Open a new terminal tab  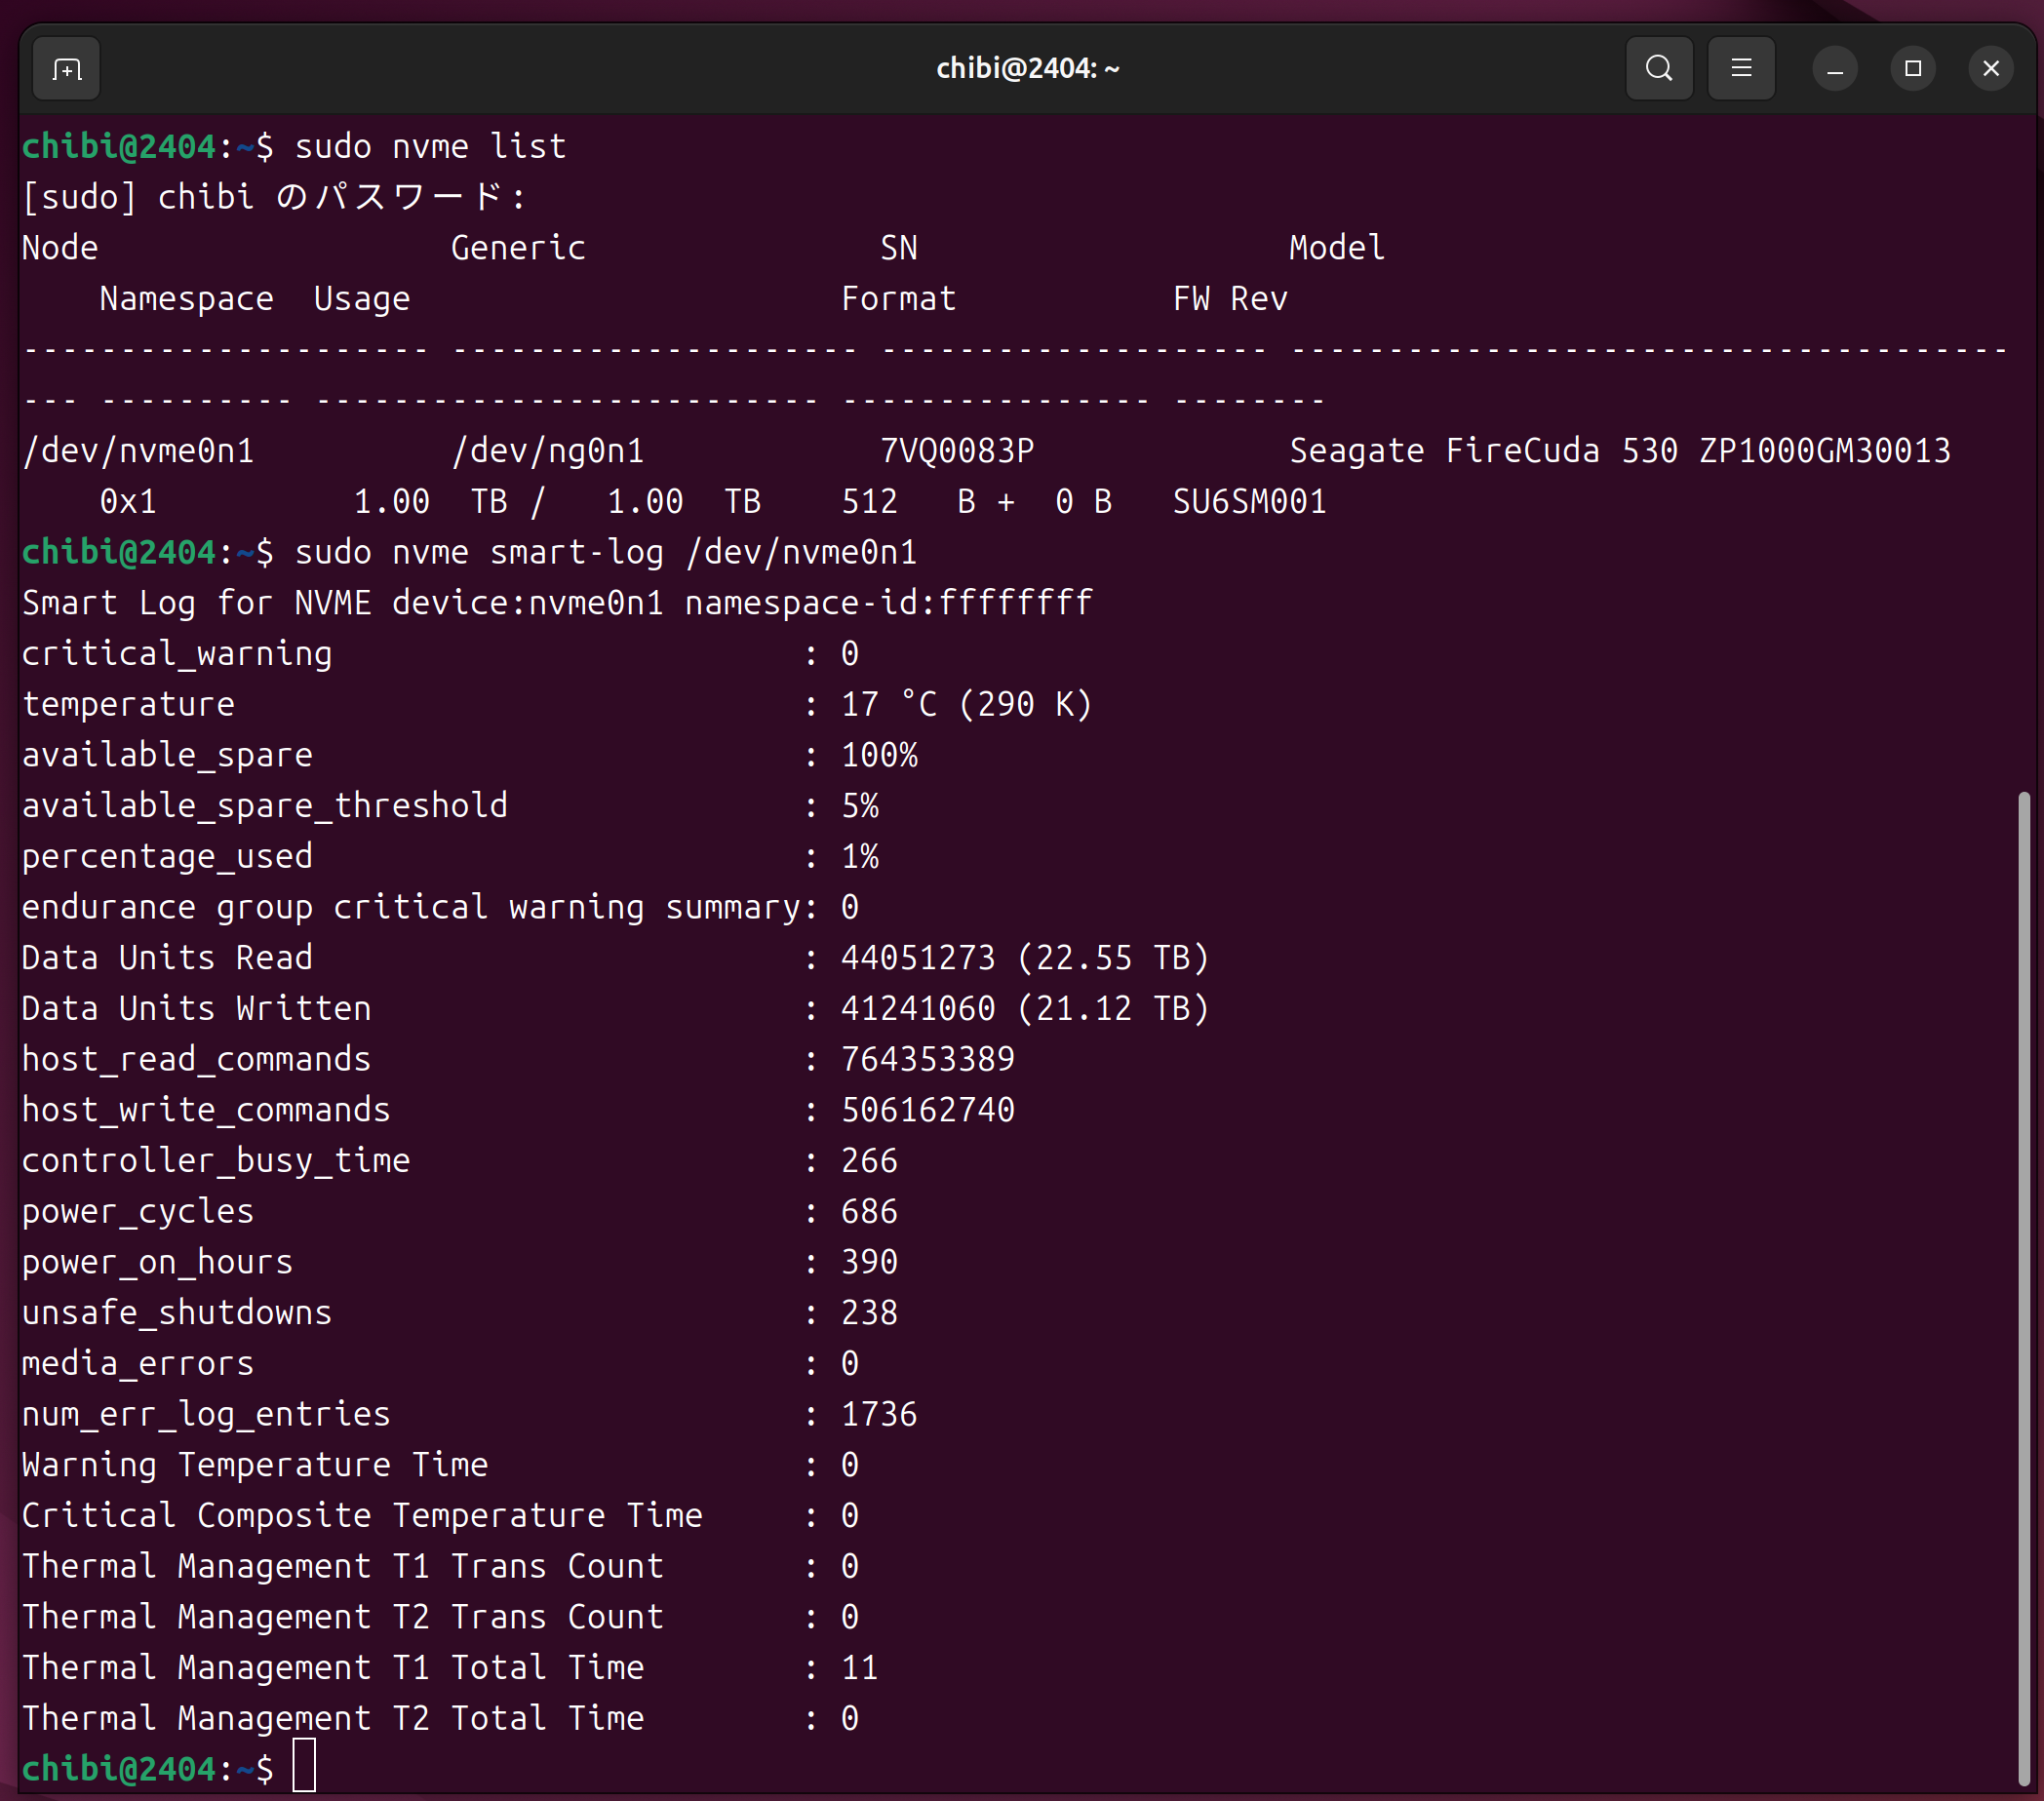pyautogui.click(x=66, y=69)
